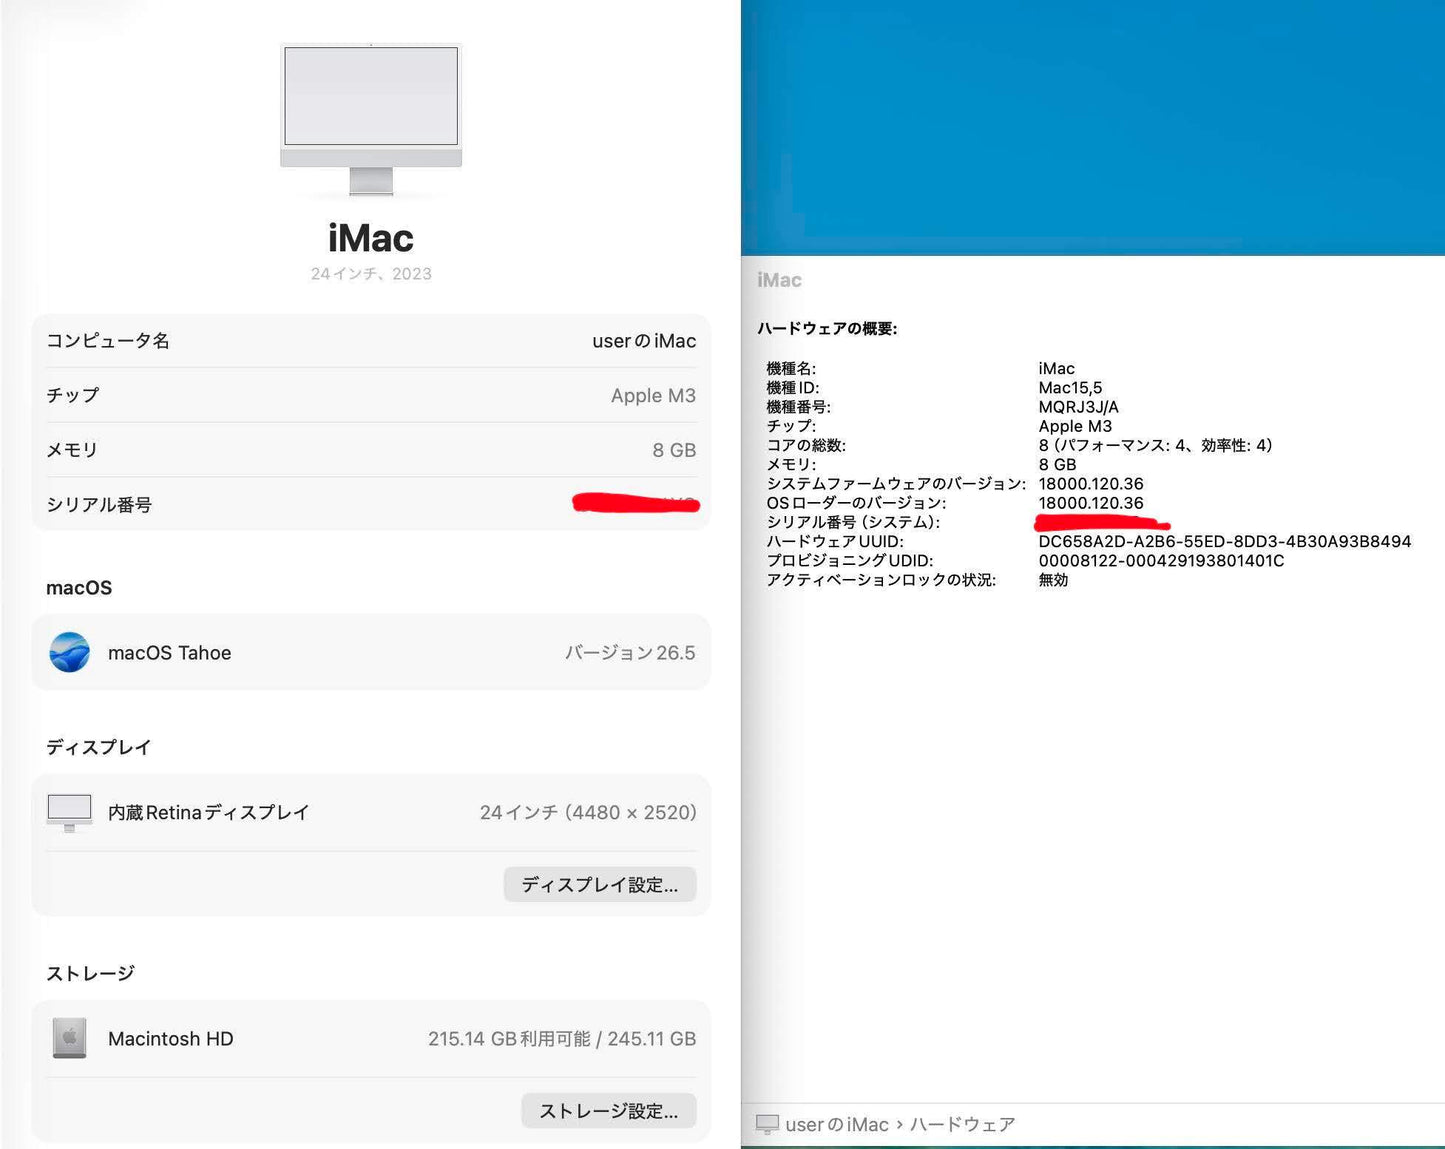This screenshot has height=1149, width=1445.
Task: Click the macOS Tahoe logo icon
Action: pyautogui.click(x=70, y=652)
